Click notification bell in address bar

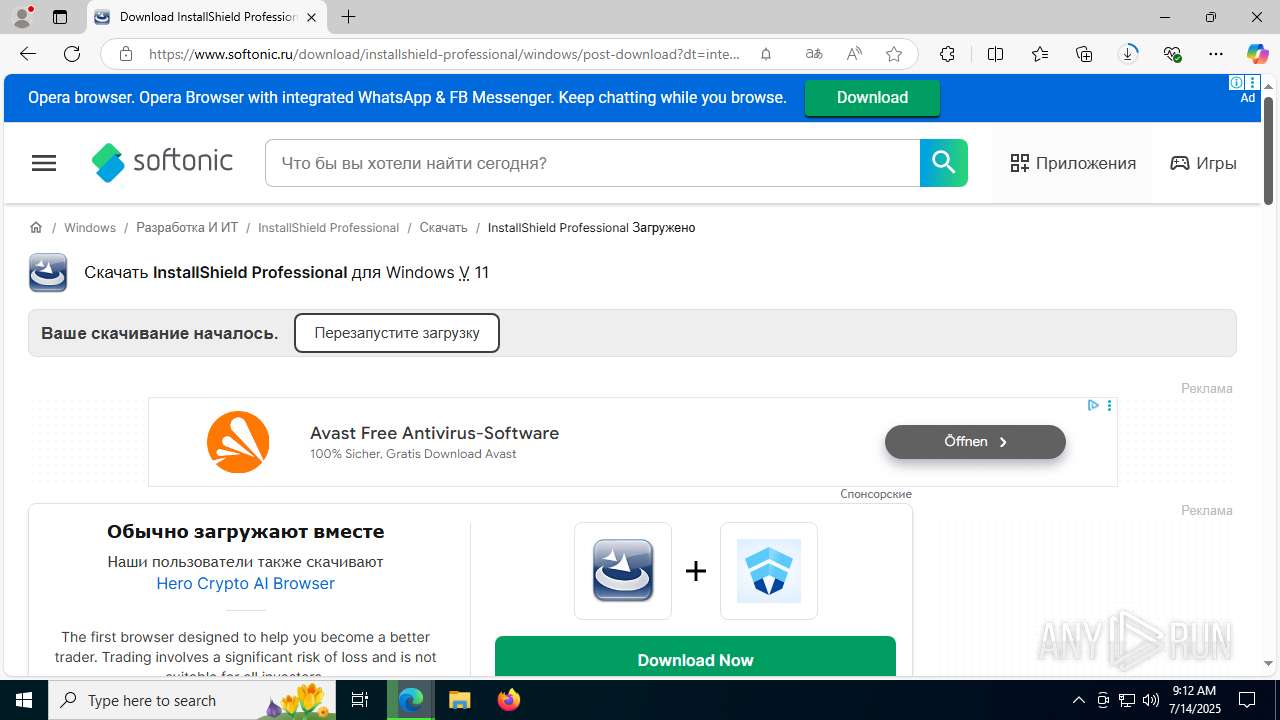coord(766,54)
